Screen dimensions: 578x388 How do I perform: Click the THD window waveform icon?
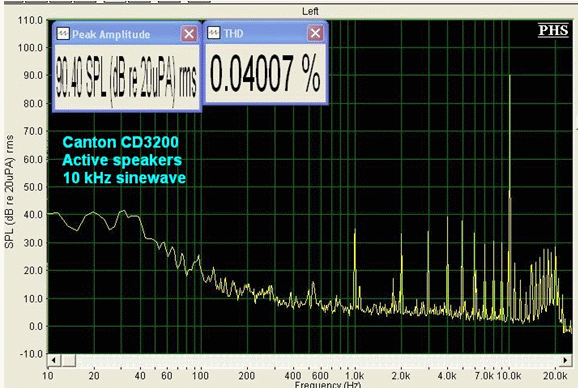point(214,33)
